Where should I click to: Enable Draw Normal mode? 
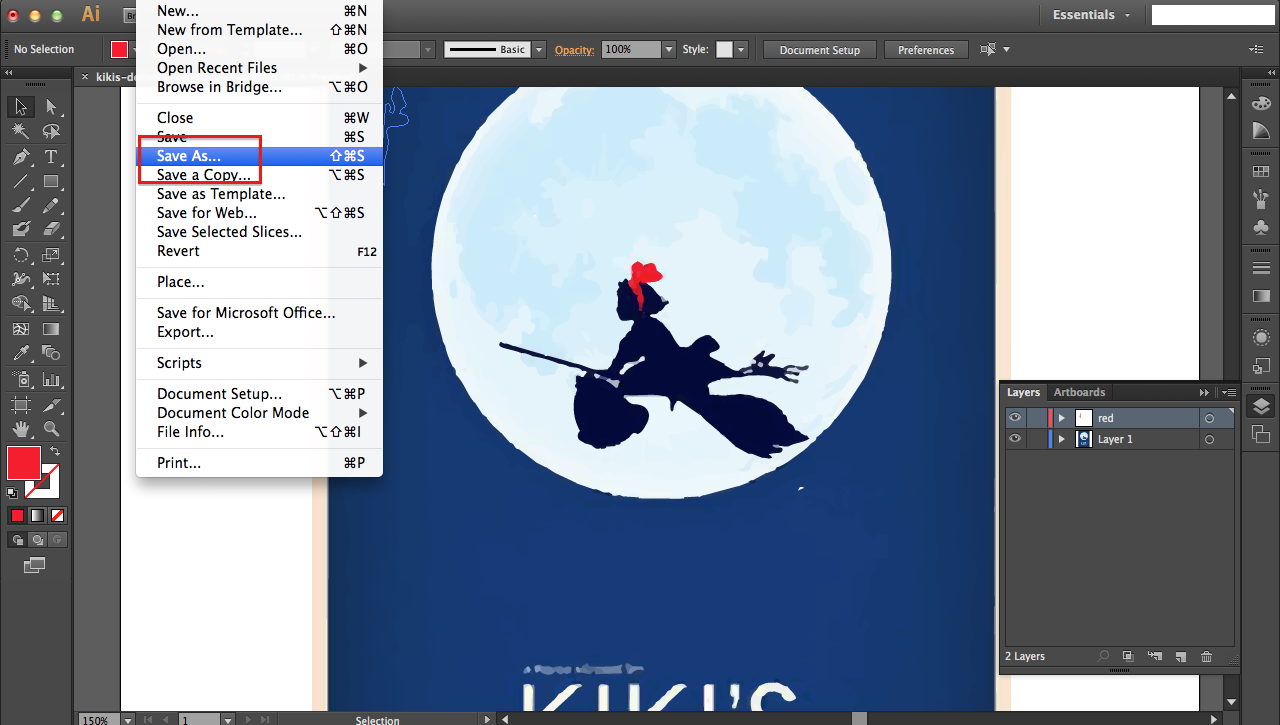pos(17,540)
